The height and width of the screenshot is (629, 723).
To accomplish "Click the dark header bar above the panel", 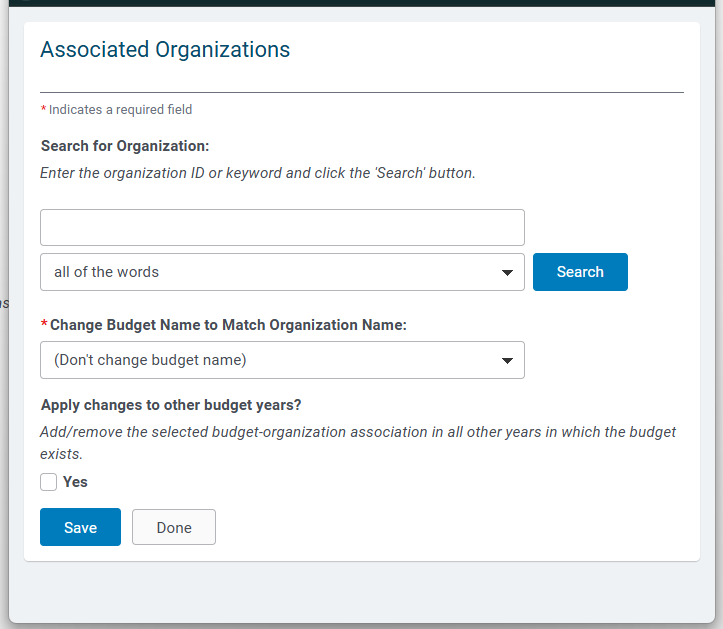I will coord(362,3).
